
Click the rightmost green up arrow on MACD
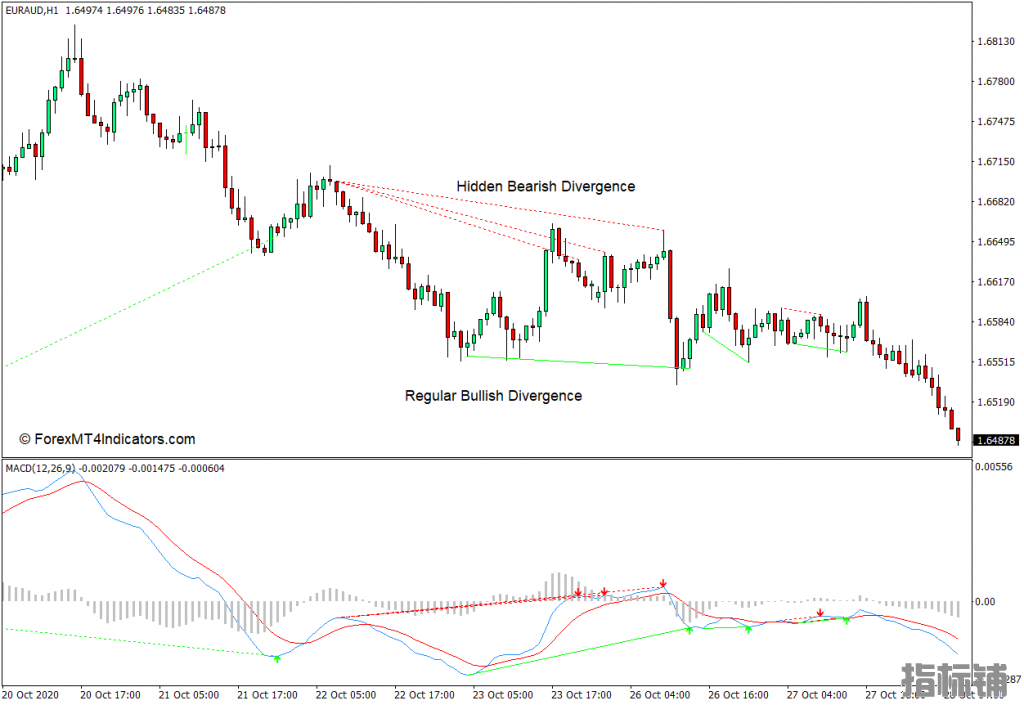coord(846,621)
